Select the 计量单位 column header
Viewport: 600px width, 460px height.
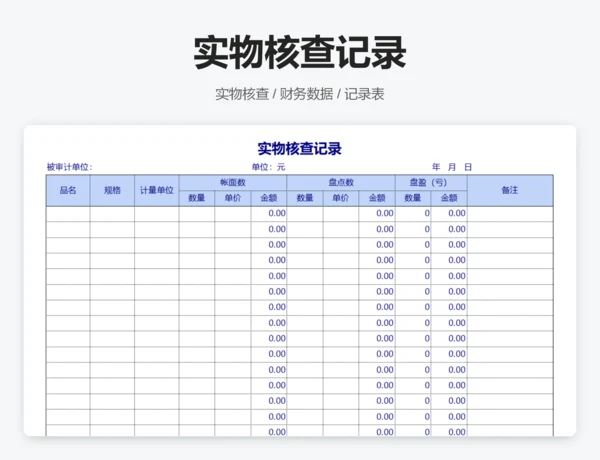coord(157,191)
